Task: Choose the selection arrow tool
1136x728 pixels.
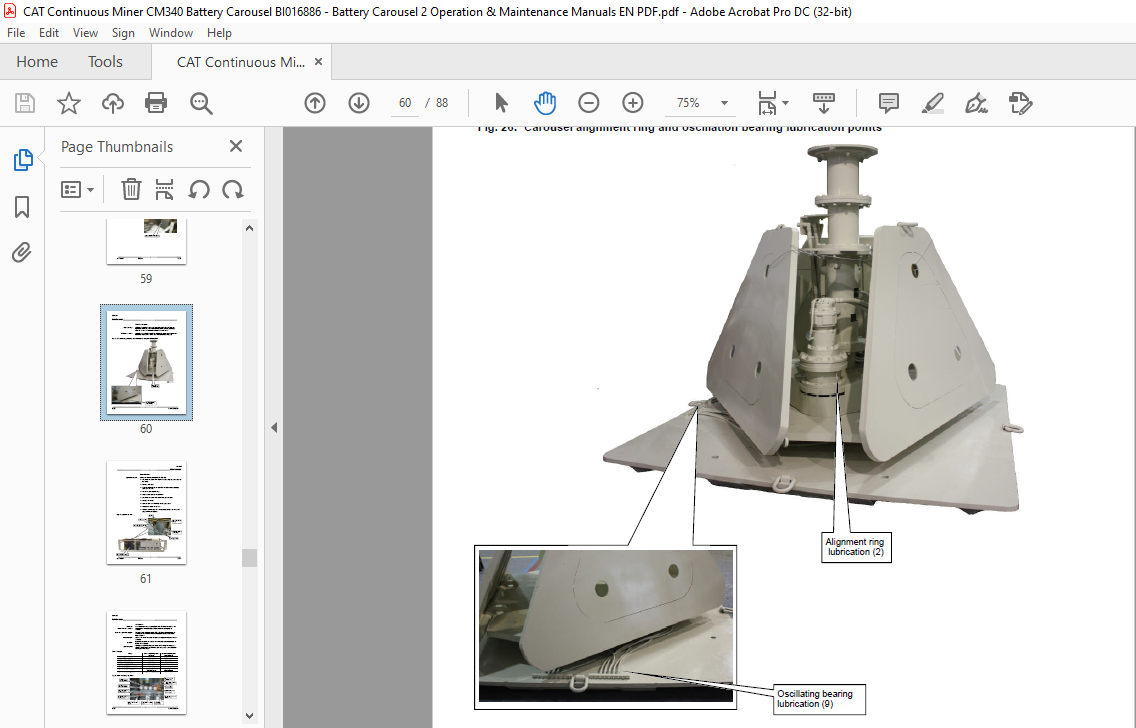Action: coord(501,103)
